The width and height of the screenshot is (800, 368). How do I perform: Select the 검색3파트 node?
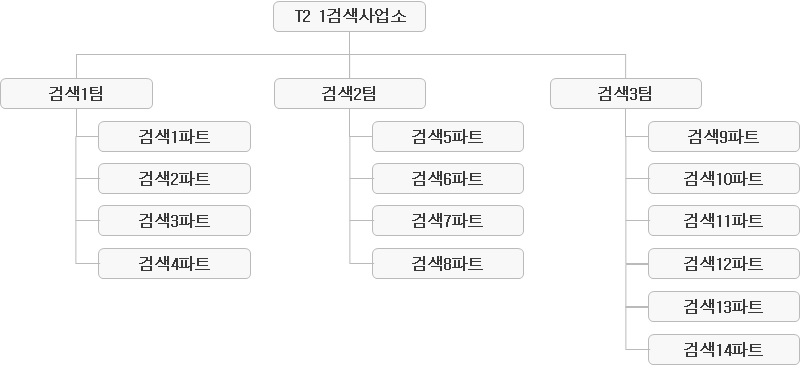click(x=174, y=220)
